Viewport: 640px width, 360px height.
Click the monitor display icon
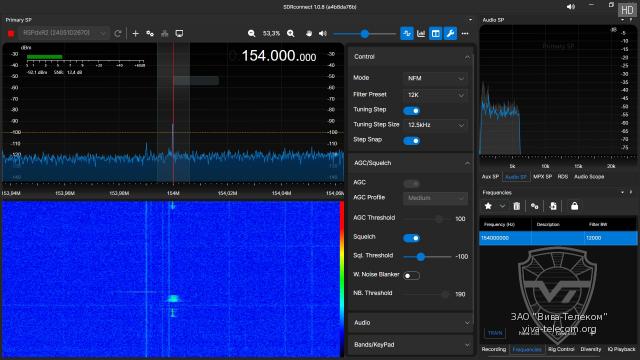click(x=179, y=33)
